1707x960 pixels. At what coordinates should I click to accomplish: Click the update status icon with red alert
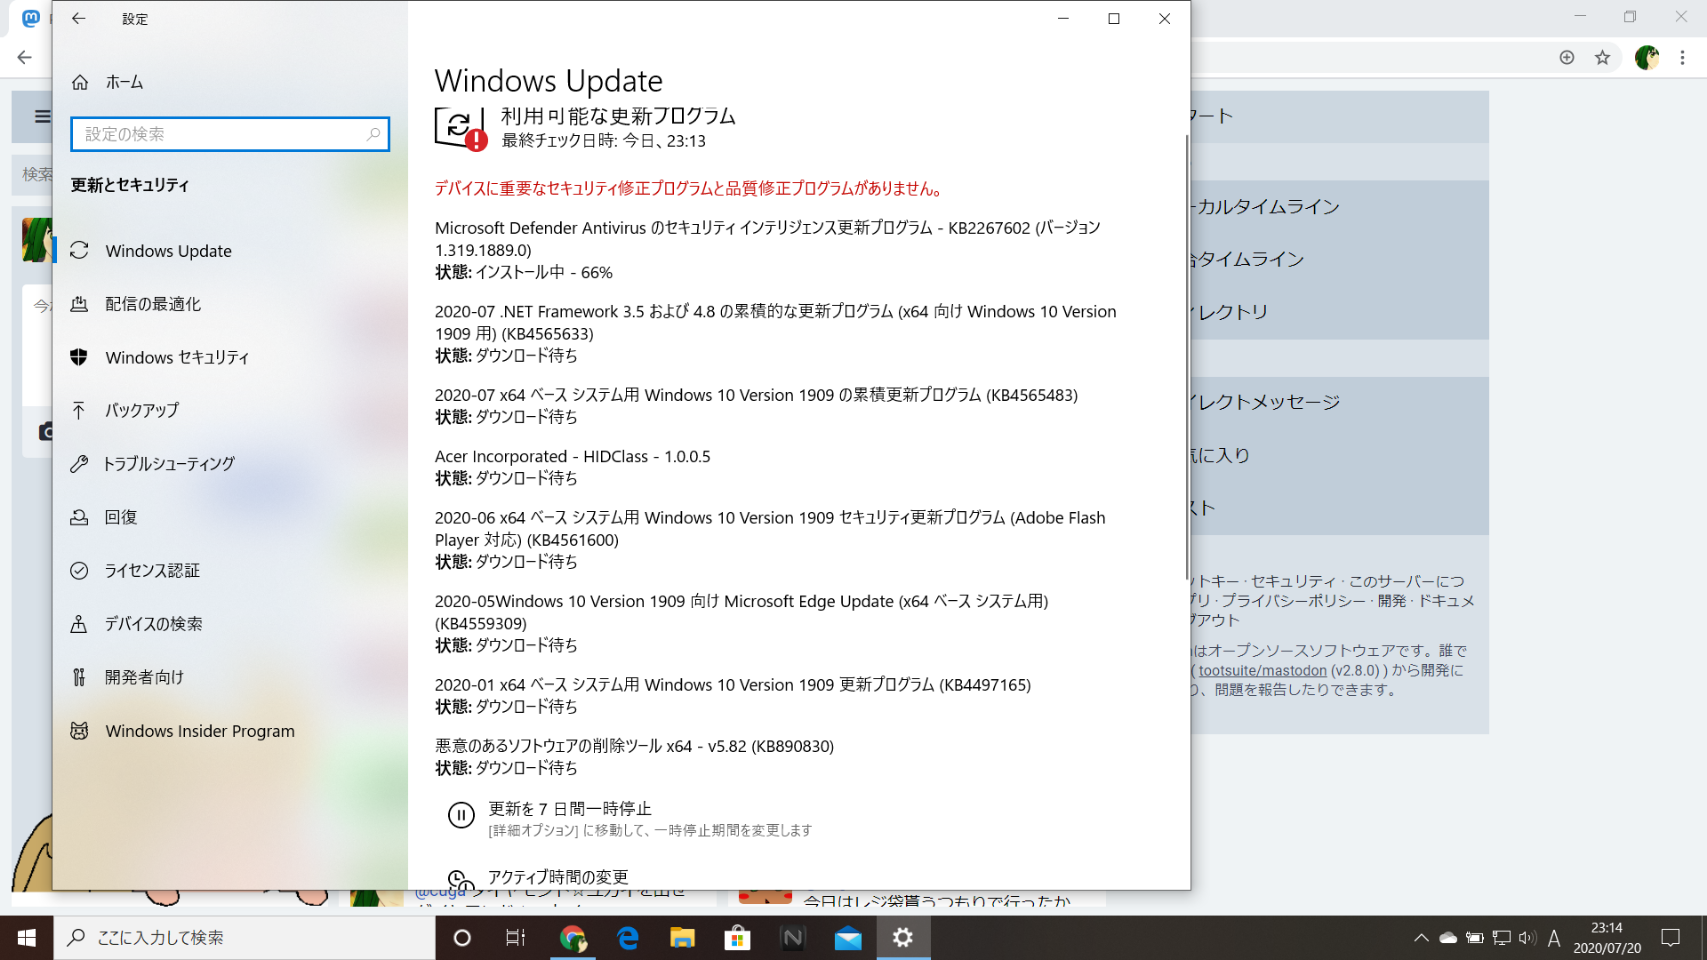click(461, 128)
